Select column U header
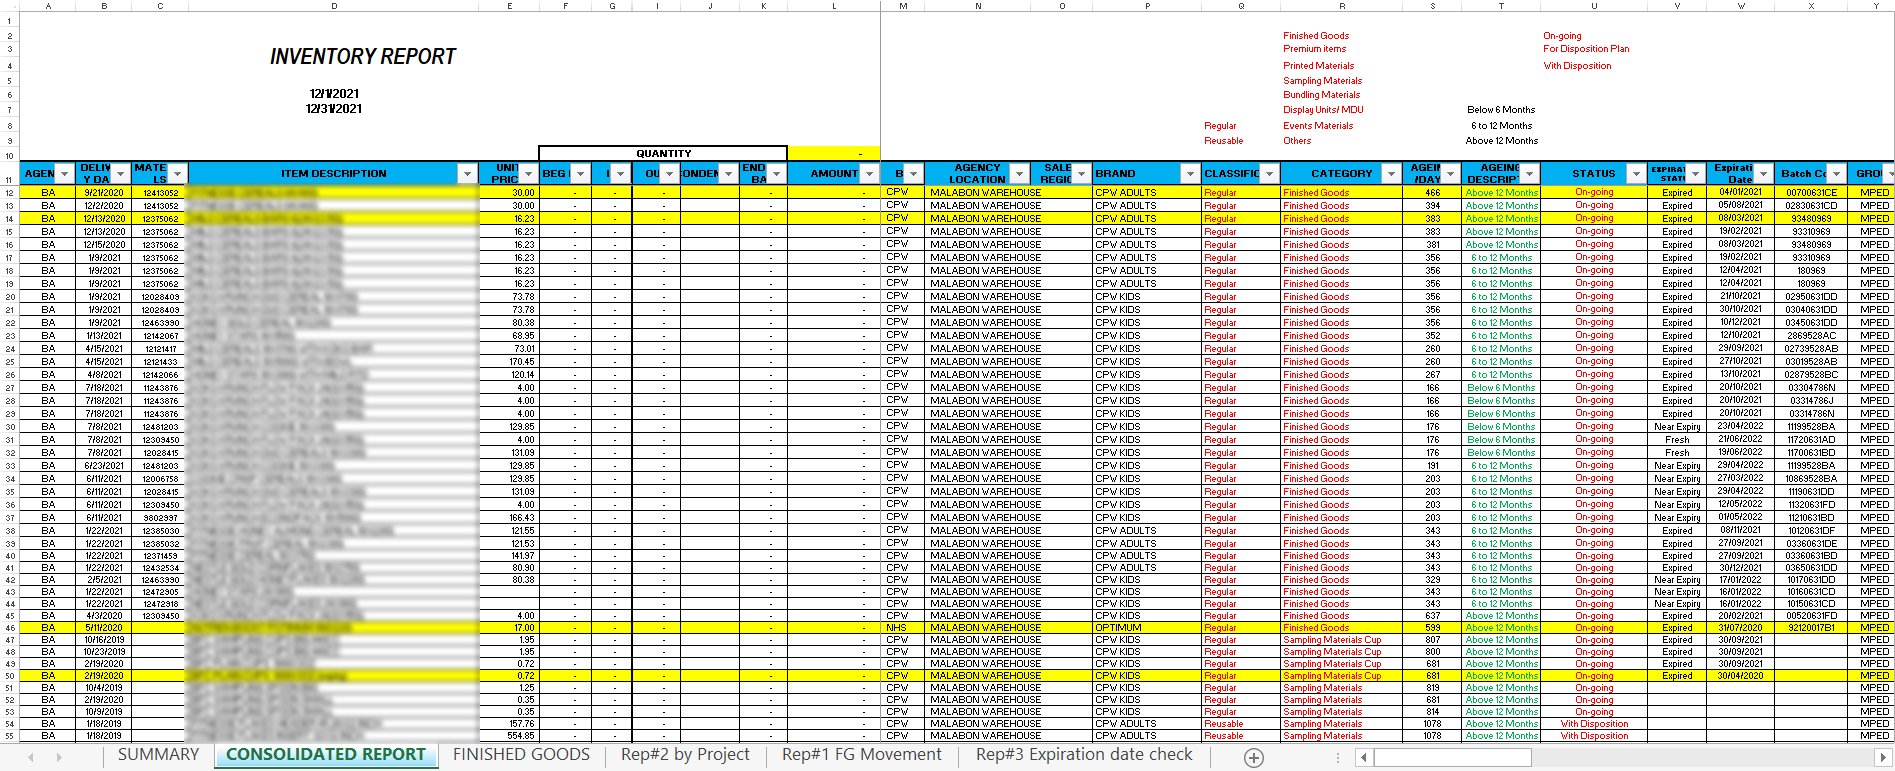Viewport: 1895px width, 771px height. (1594, 6)
